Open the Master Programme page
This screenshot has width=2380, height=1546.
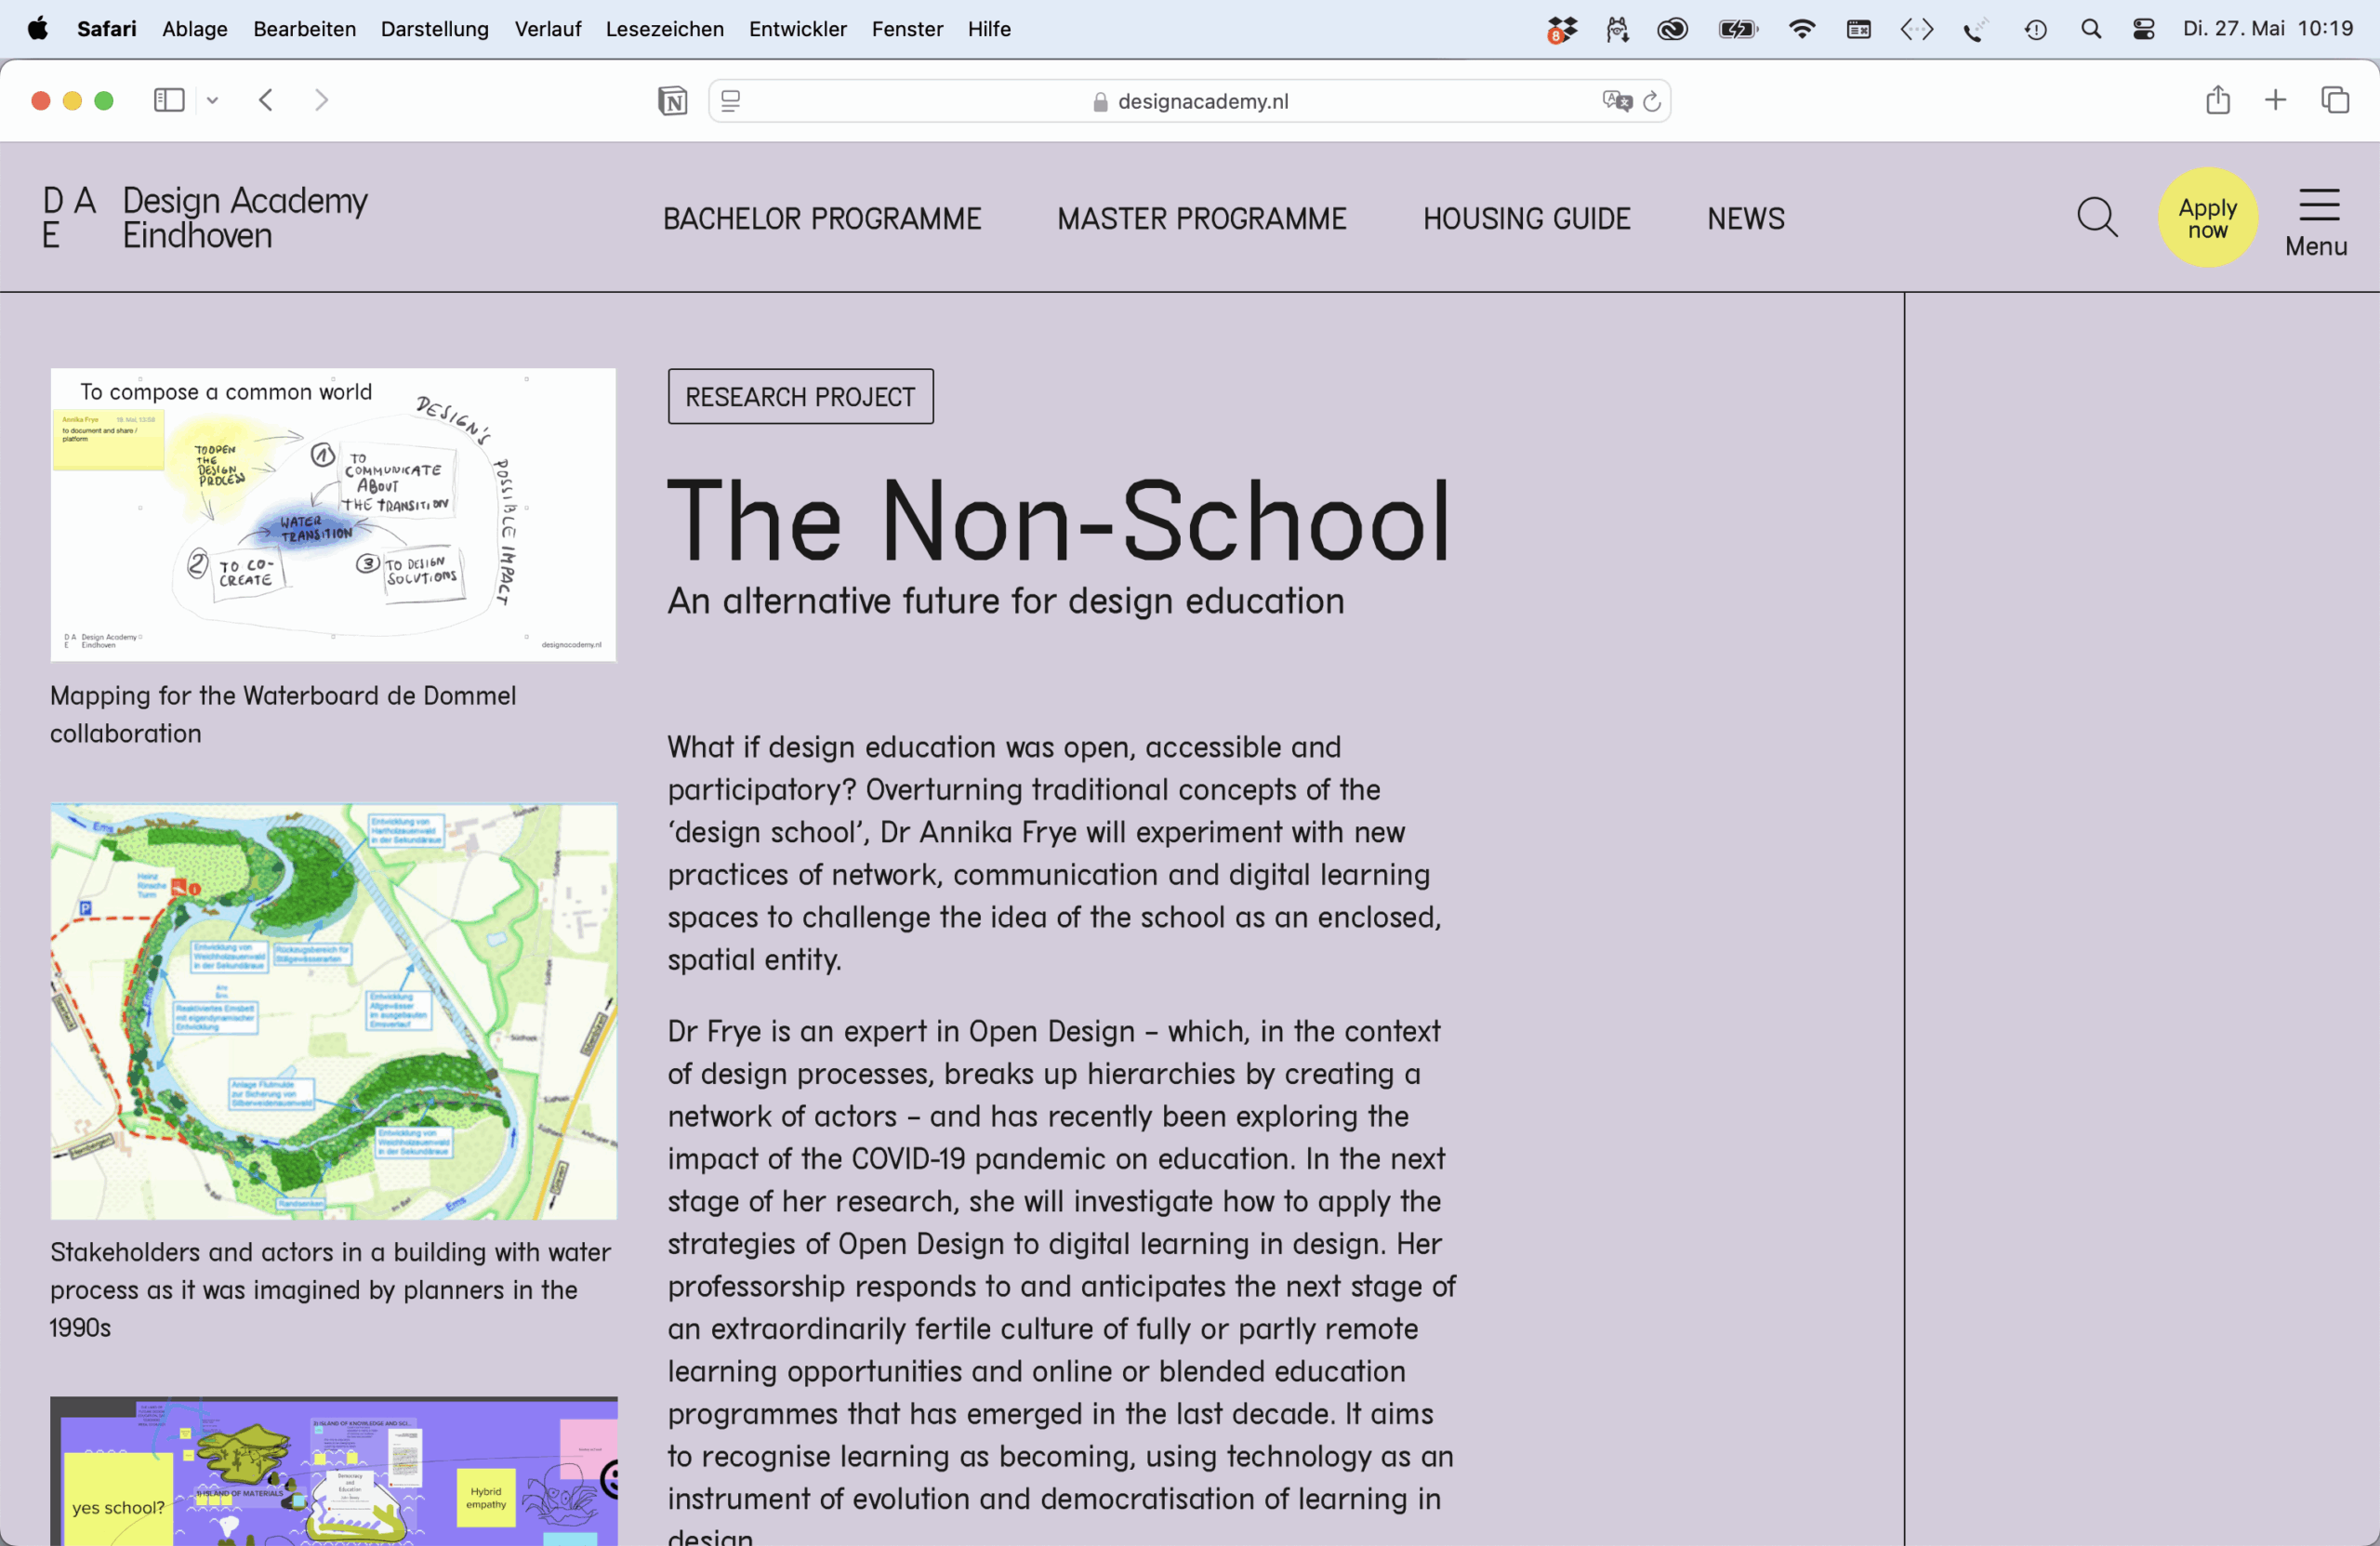(x=1202, y=218)
